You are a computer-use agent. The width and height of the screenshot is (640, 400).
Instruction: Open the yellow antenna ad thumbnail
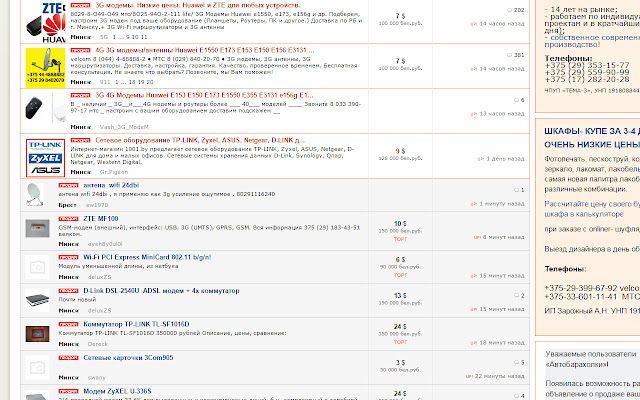click(45, 67)
